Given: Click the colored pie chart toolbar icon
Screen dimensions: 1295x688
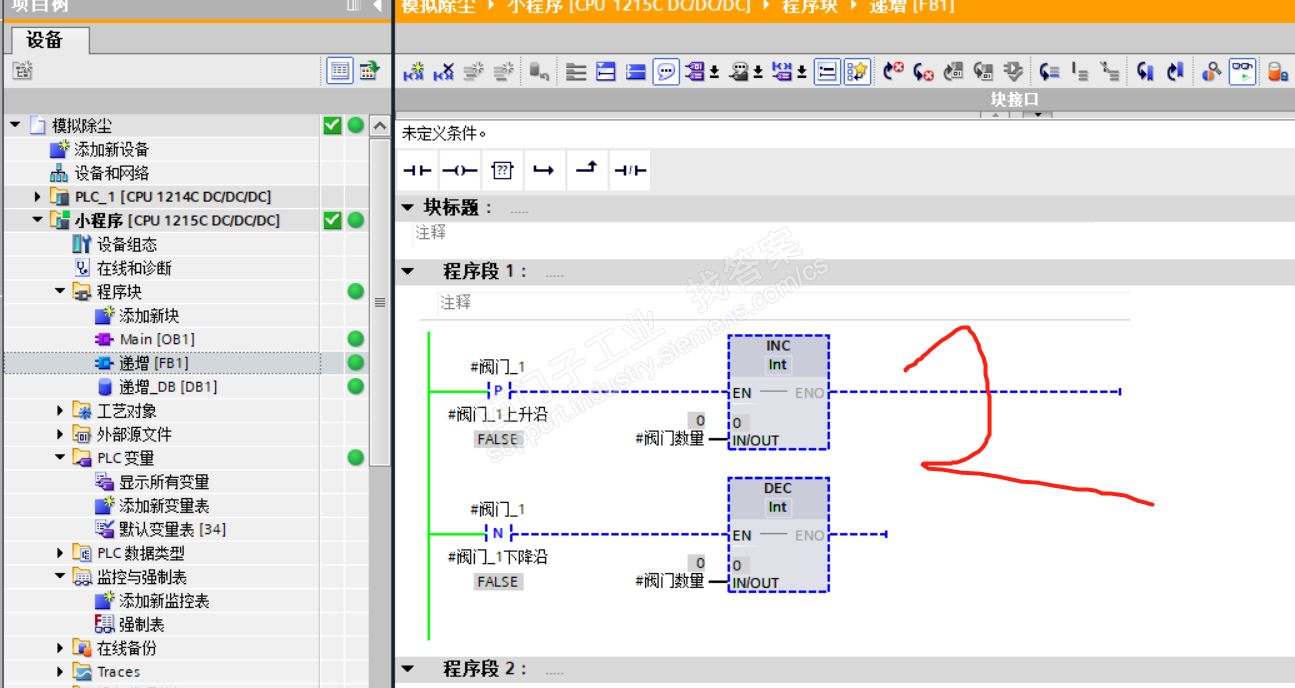Looking at the screenshot, I should point(1212,72).
